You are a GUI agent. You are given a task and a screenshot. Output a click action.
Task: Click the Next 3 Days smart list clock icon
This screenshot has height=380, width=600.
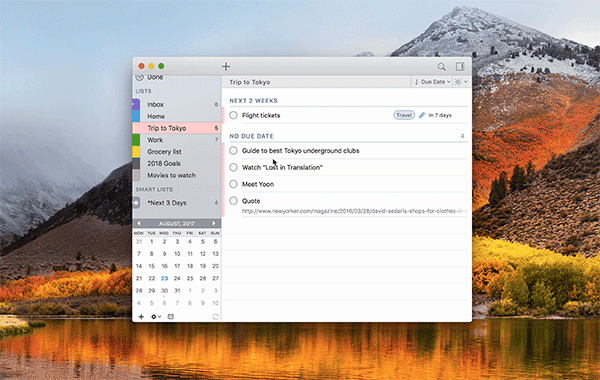[136, 203]
